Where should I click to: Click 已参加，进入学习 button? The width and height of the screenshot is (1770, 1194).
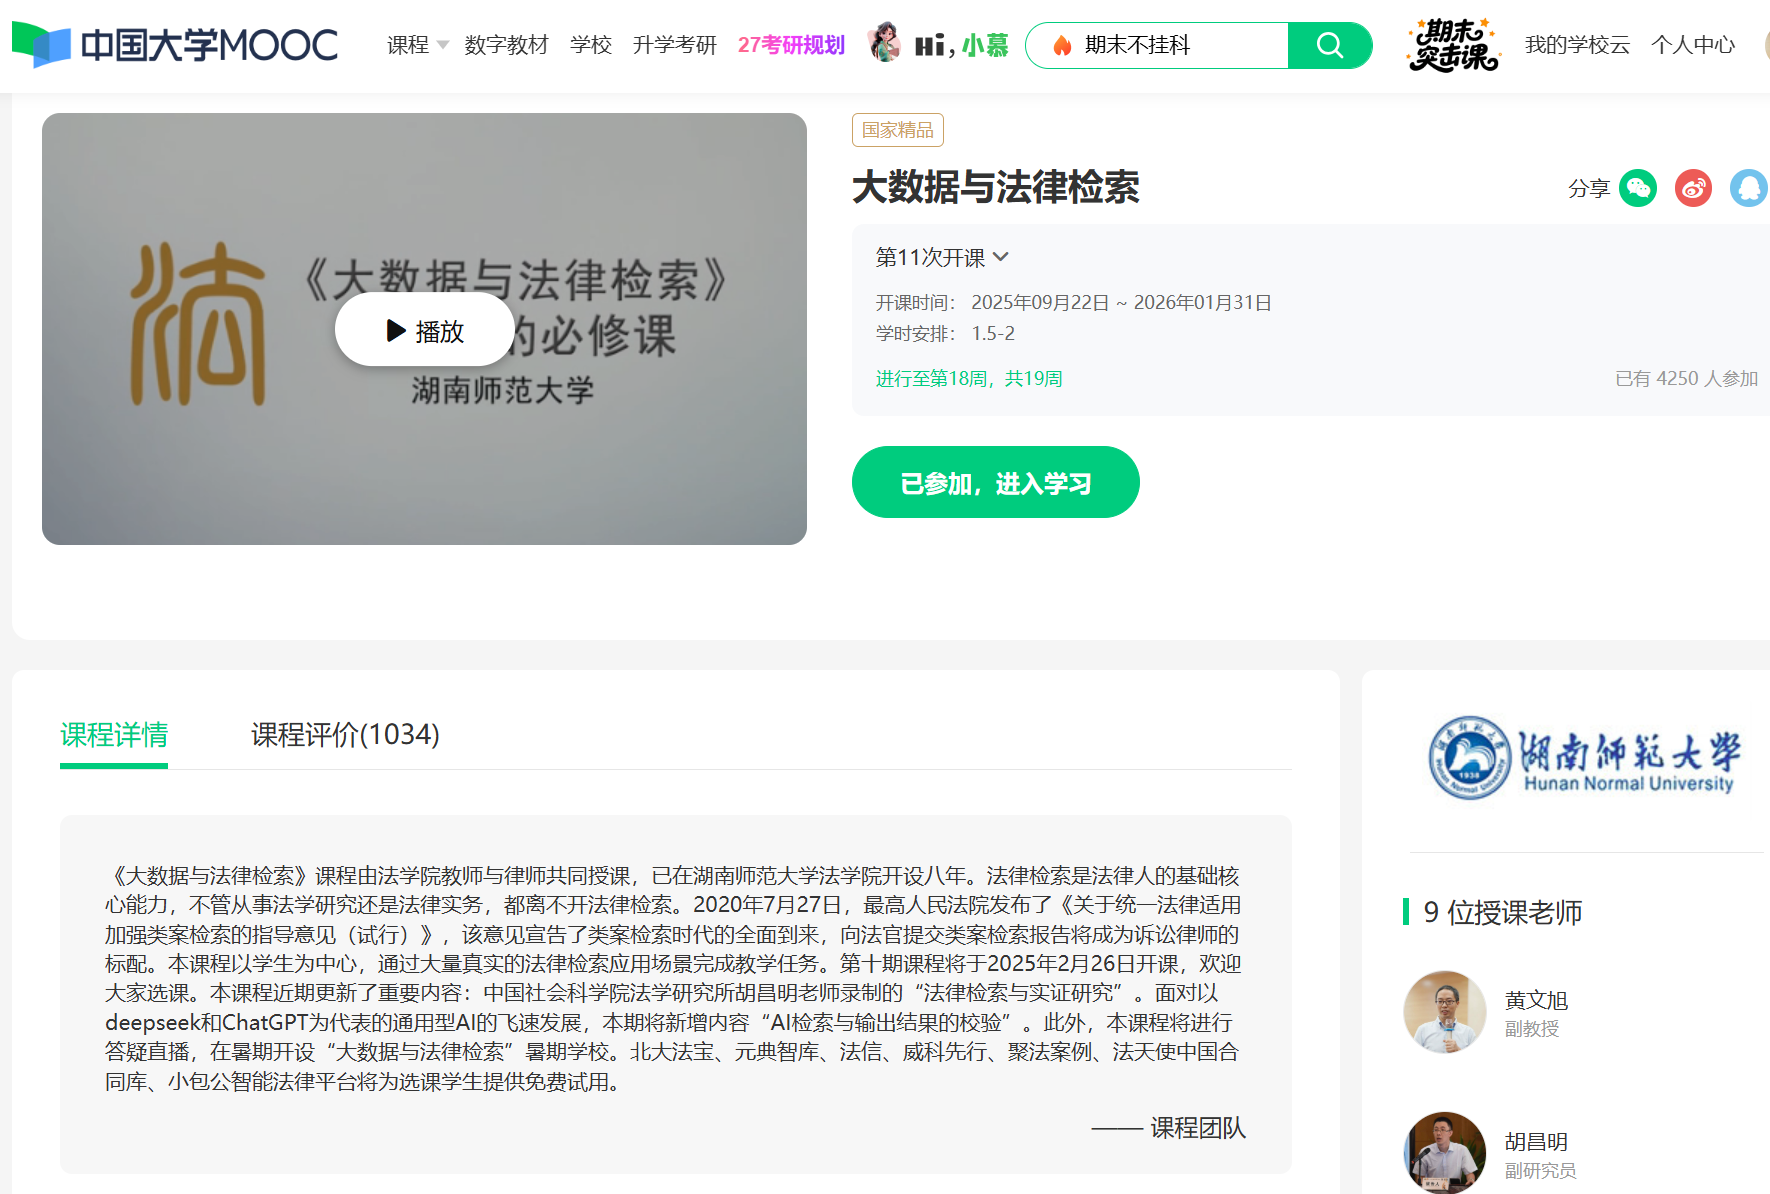pos(995,483)
